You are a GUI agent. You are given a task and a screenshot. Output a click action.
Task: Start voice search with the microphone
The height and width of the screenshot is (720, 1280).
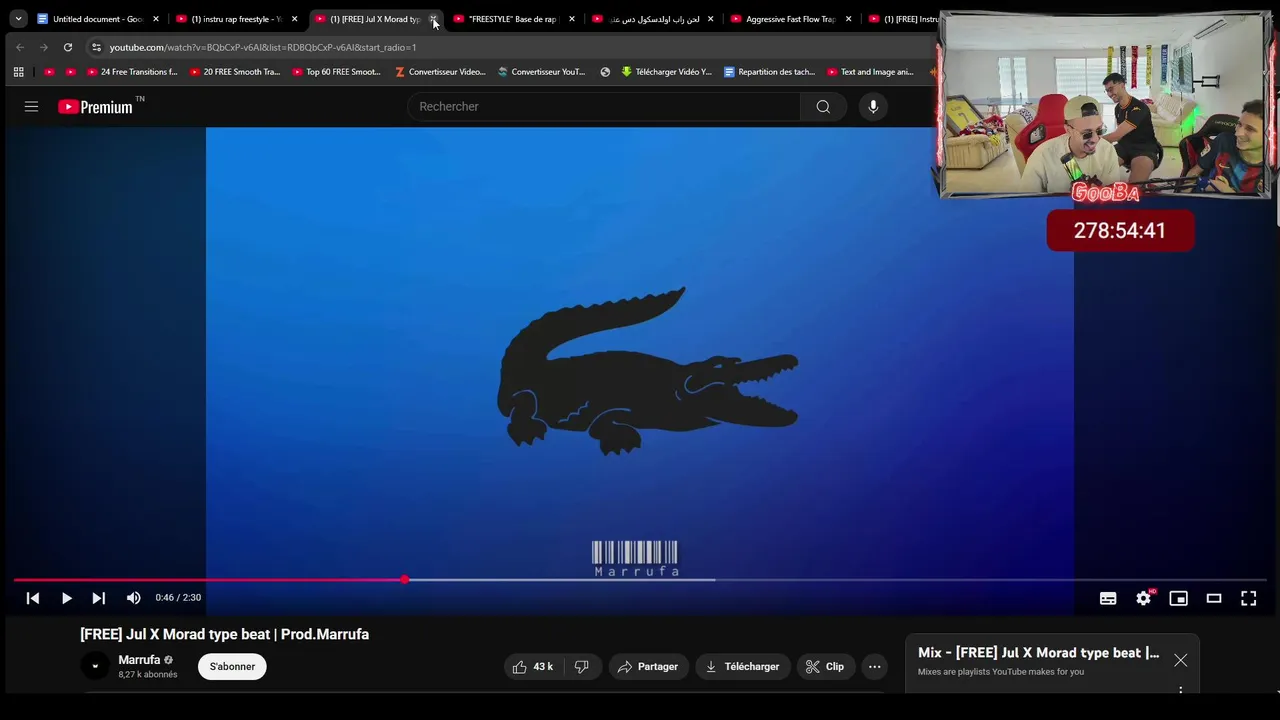point(873,107)
